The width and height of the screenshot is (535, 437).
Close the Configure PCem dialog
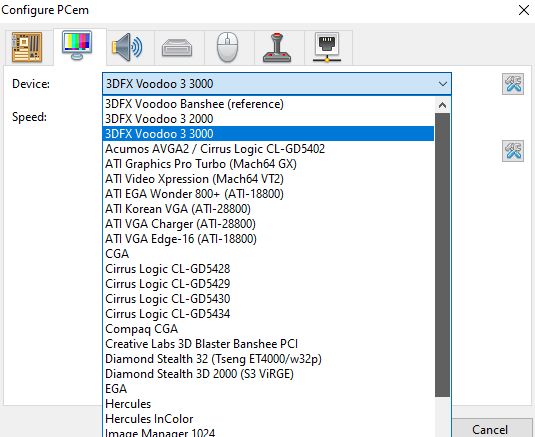[524, 10]
